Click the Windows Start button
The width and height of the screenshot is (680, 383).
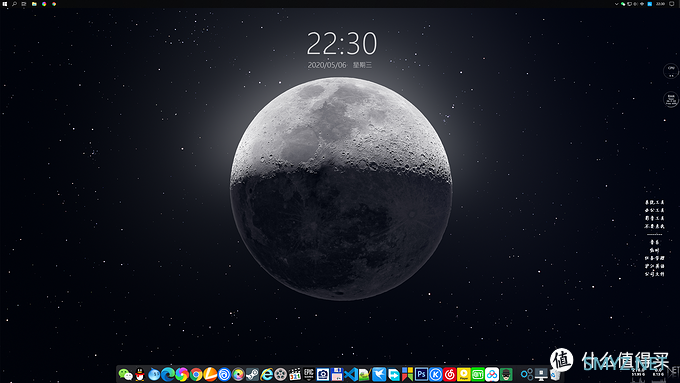point(5,4)
